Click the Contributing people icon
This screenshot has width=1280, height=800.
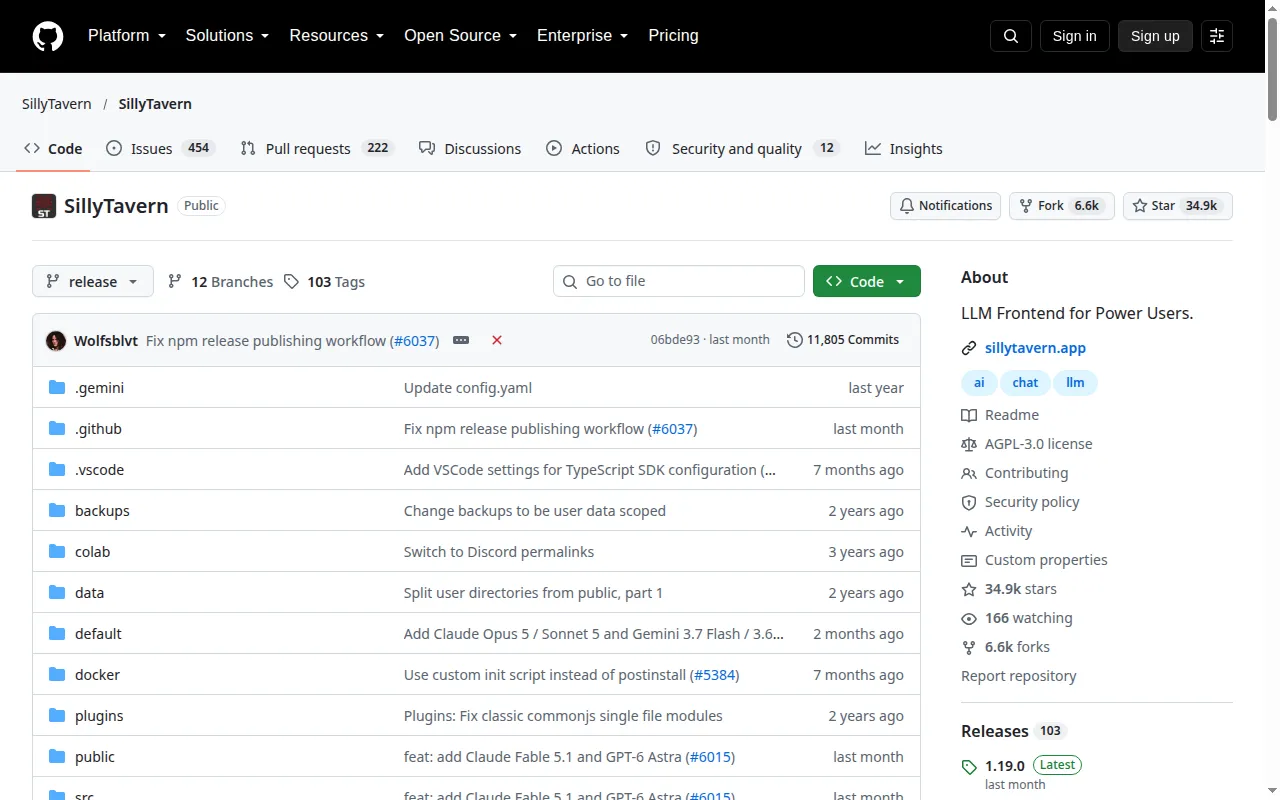tap(969, 473)
